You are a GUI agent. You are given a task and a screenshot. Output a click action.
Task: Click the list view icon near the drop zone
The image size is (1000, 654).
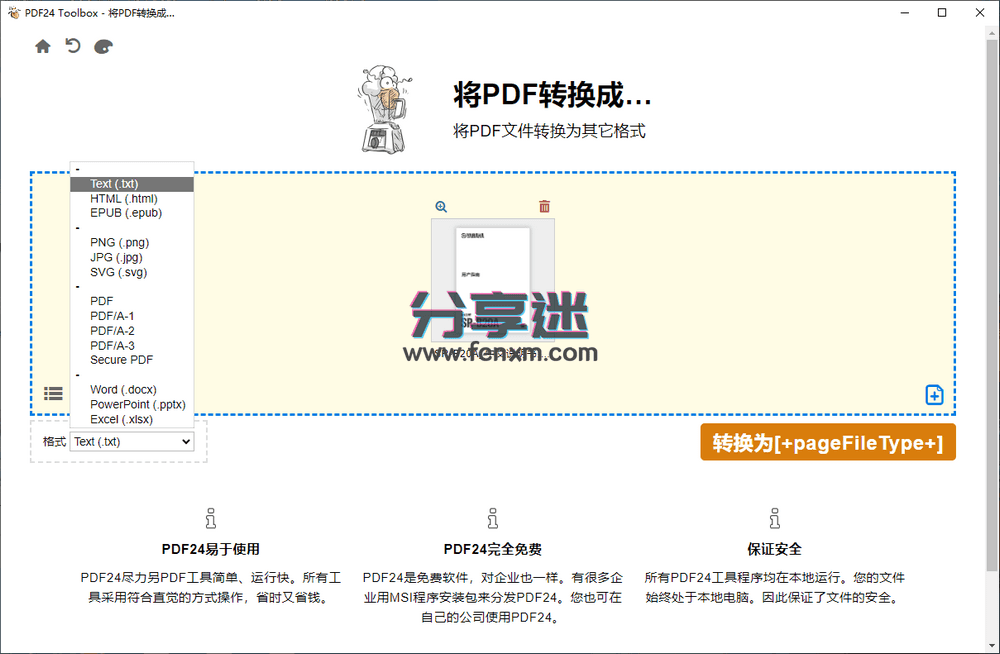[x=54, y=393]
